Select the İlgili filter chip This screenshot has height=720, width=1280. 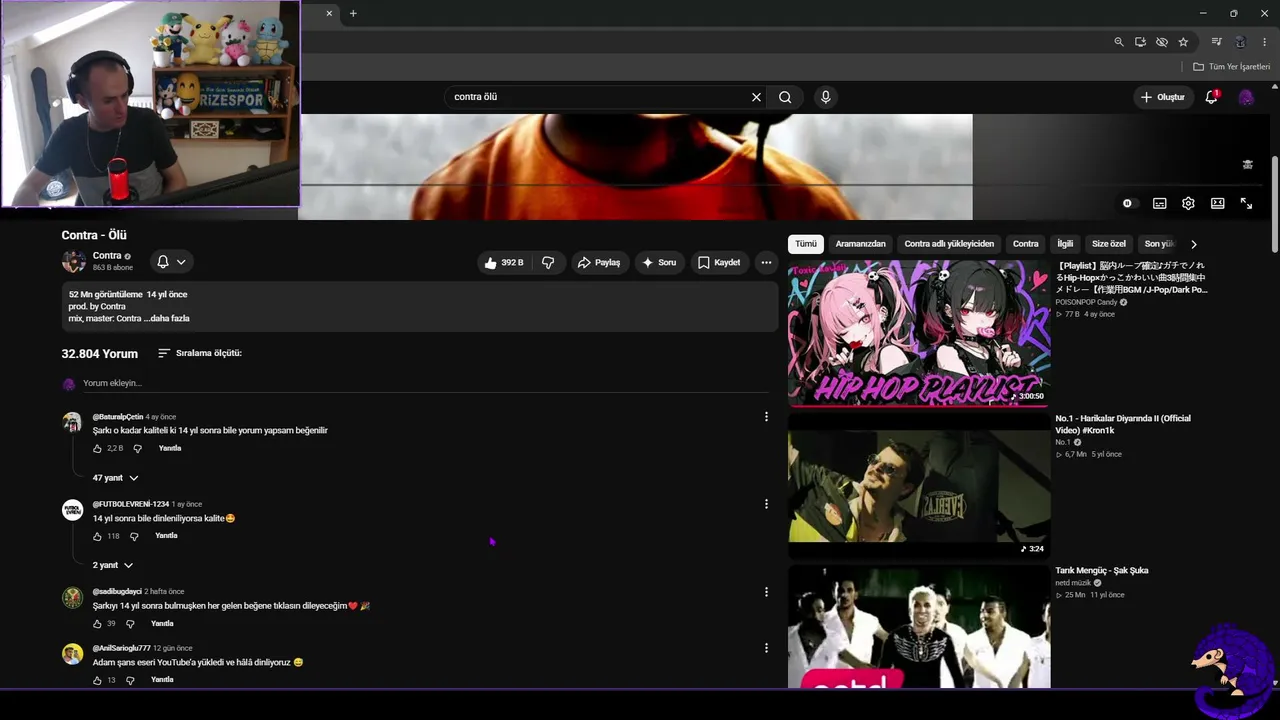(x=1065, y=244)
